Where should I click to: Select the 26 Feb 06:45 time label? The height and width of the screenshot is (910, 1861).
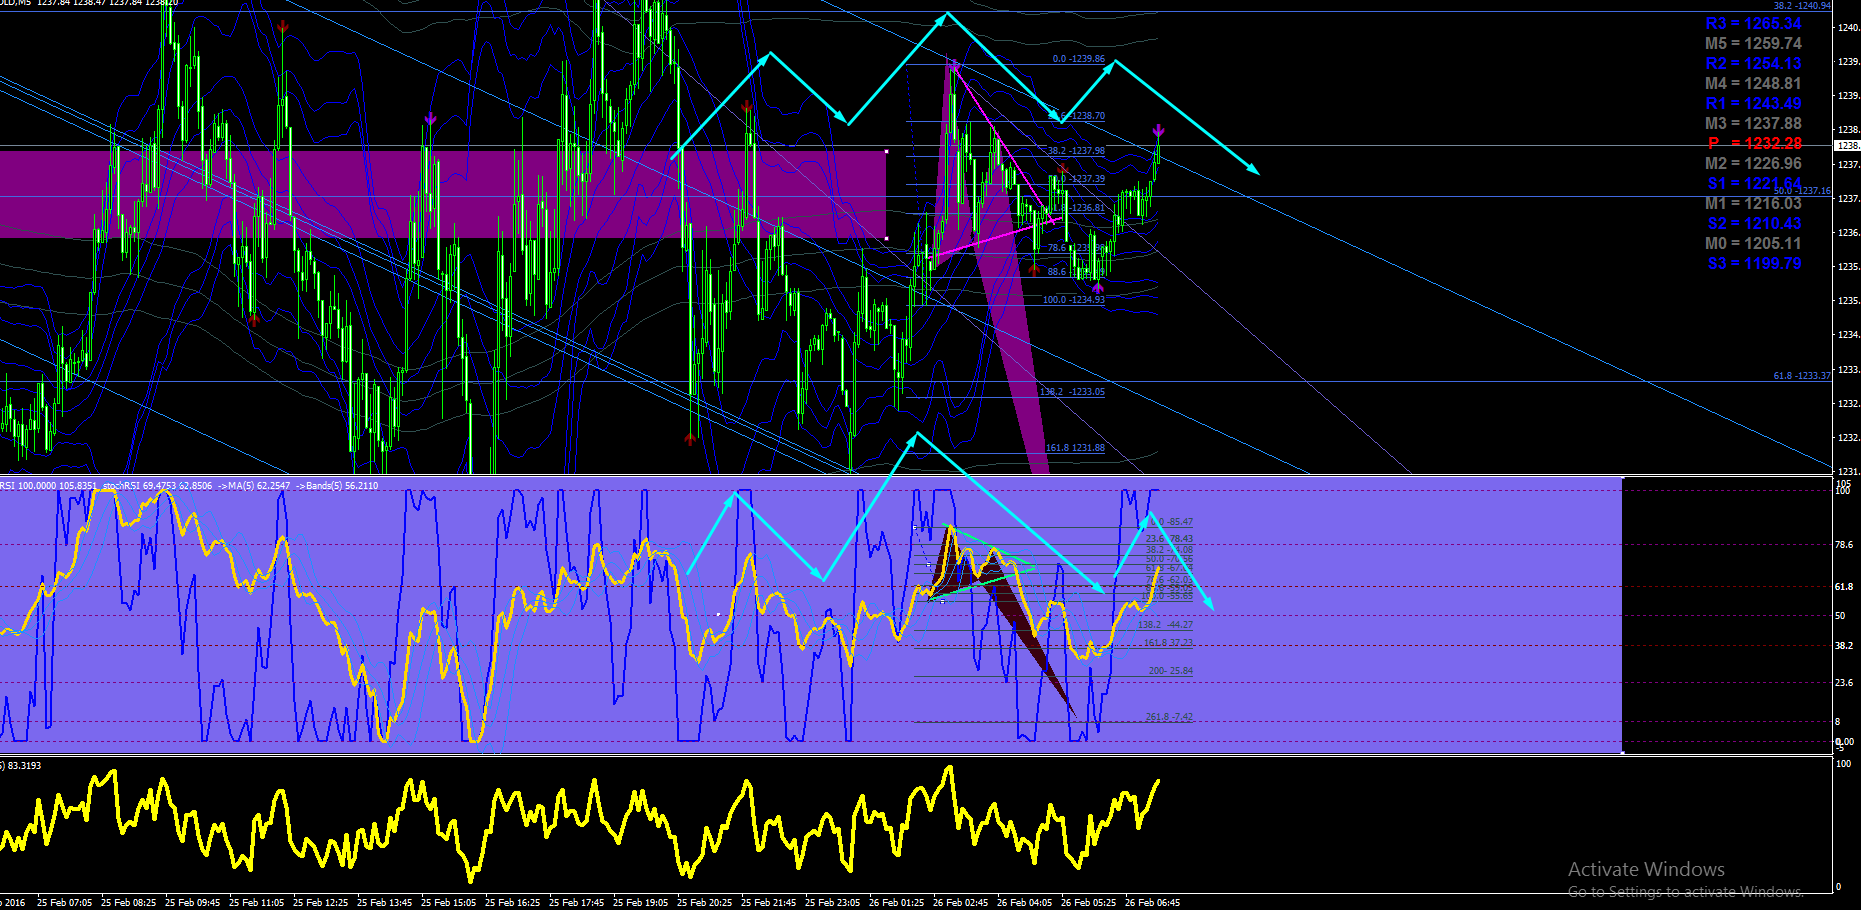[1152, 903]
